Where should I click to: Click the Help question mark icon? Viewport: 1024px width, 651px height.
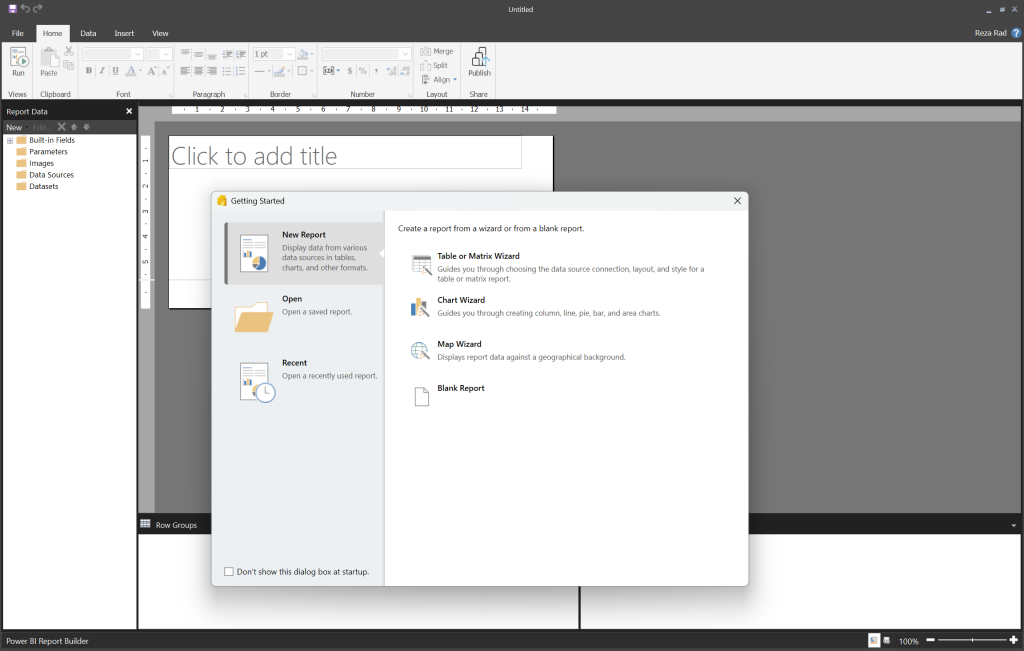pos(1016,33)
